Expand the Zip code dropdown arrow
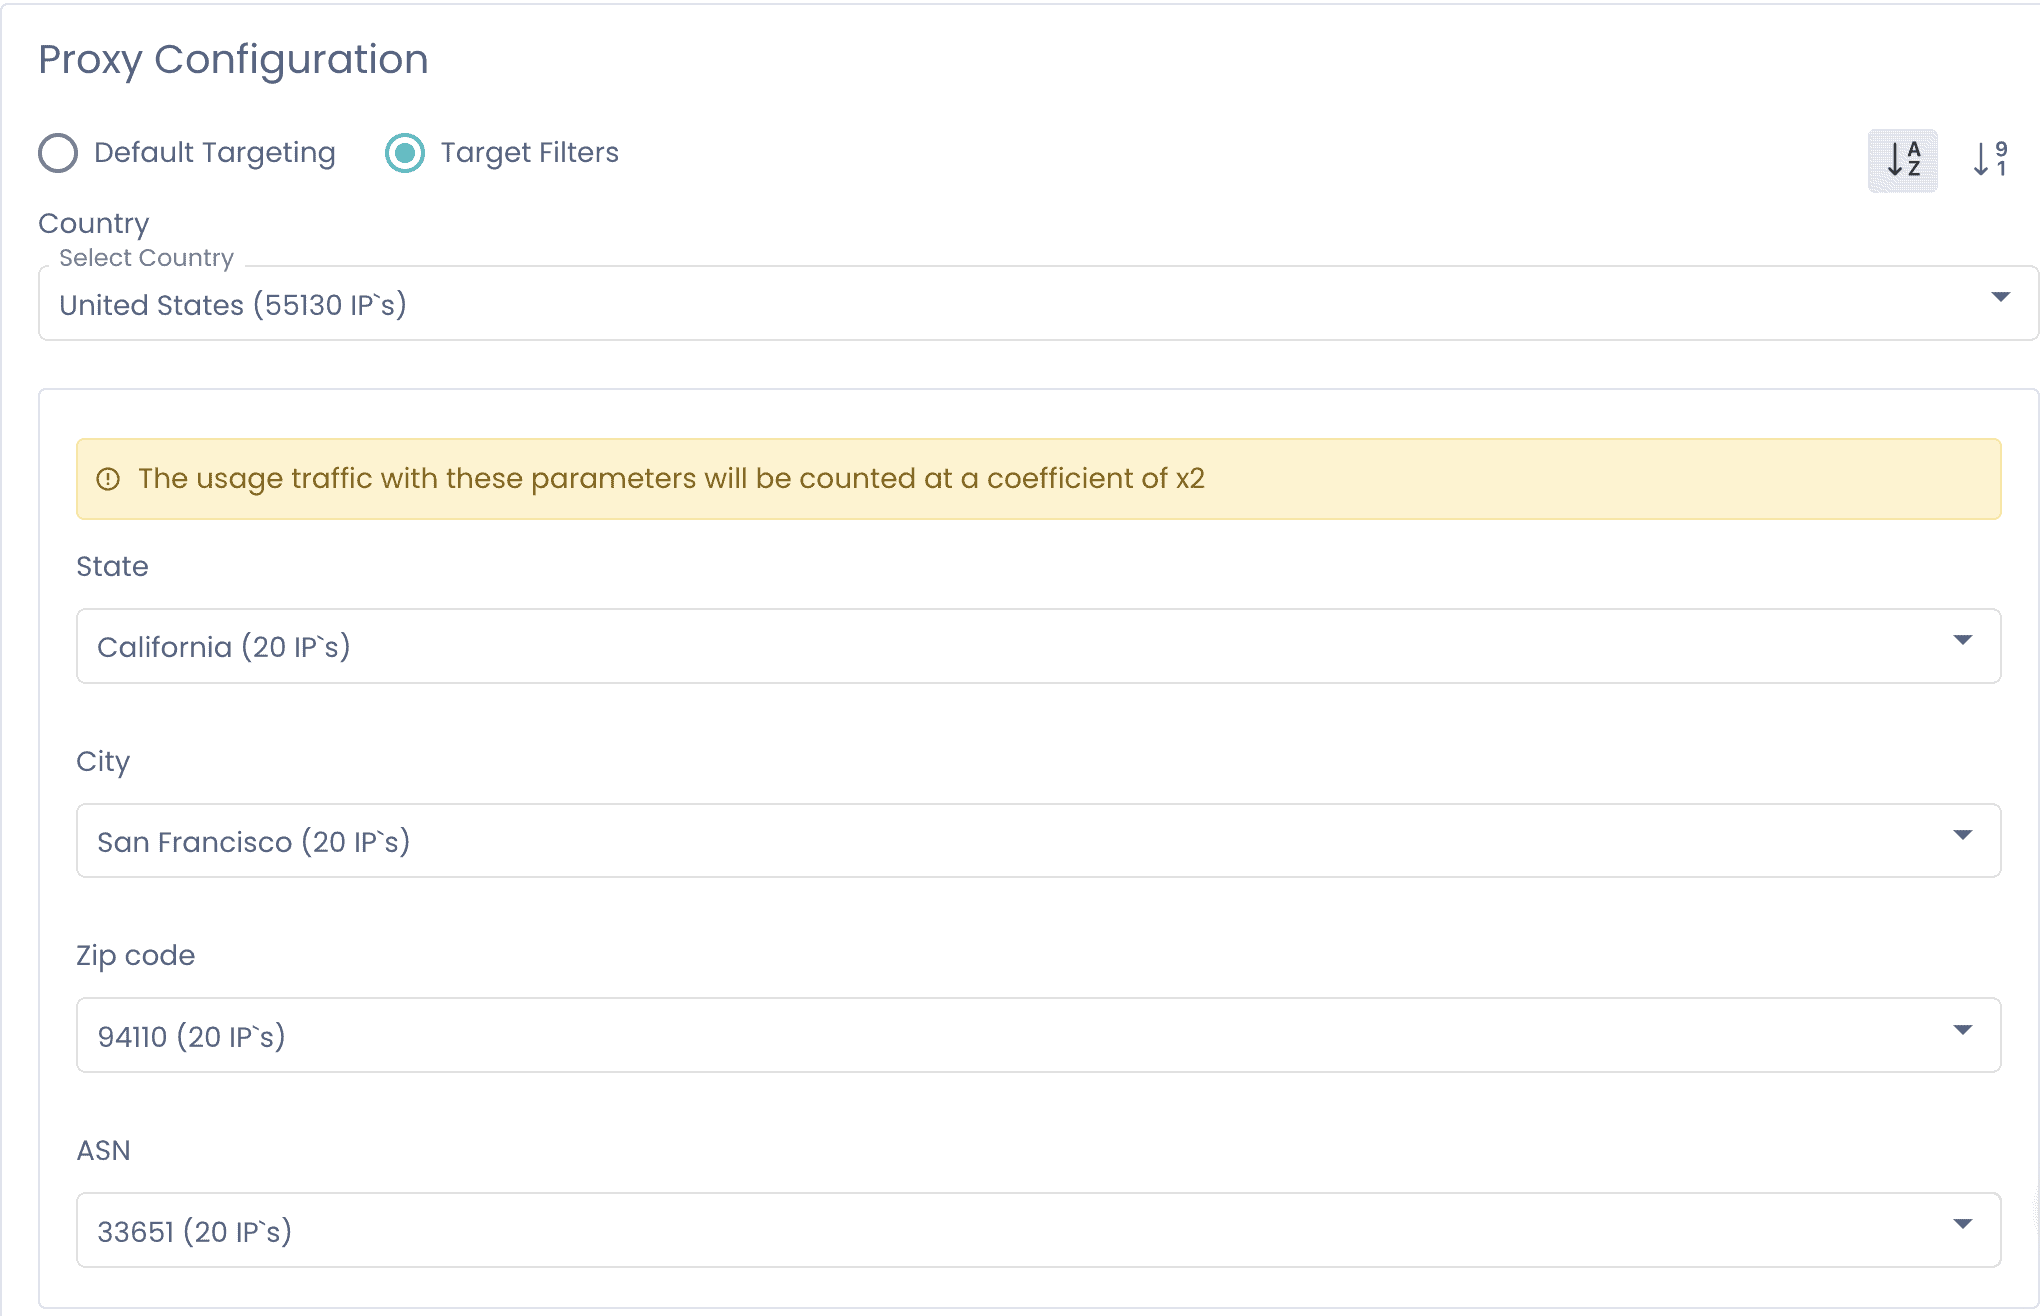Viewport: 2040px width, 1316px height. point(1962,1030)
